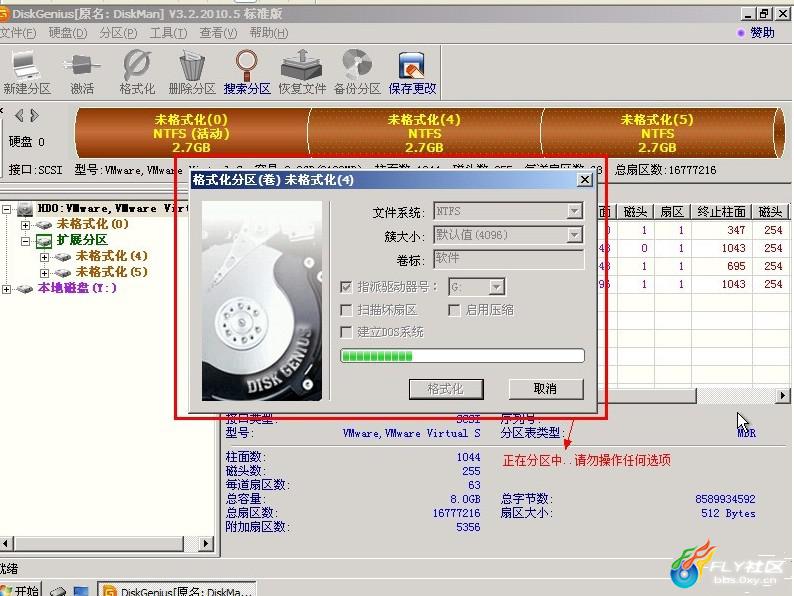Select 未格式化(5) in the disk tree

(x=111, y=272)
